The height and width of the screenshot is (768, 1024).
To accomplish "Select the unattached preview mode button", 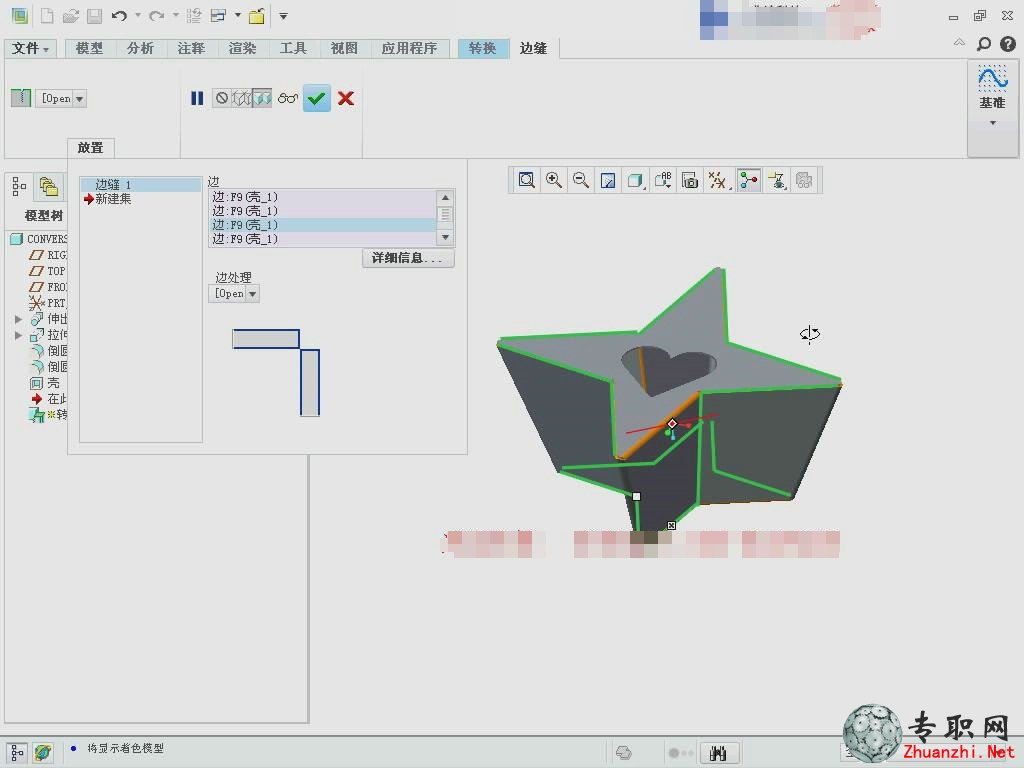I will [242, 98].
